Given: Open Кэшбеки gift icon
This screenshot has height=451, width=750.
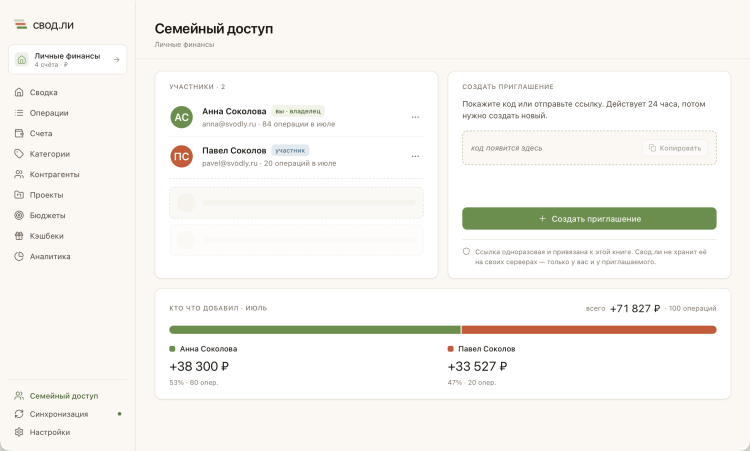Looking at the screenshot, I should coord(19,236).
